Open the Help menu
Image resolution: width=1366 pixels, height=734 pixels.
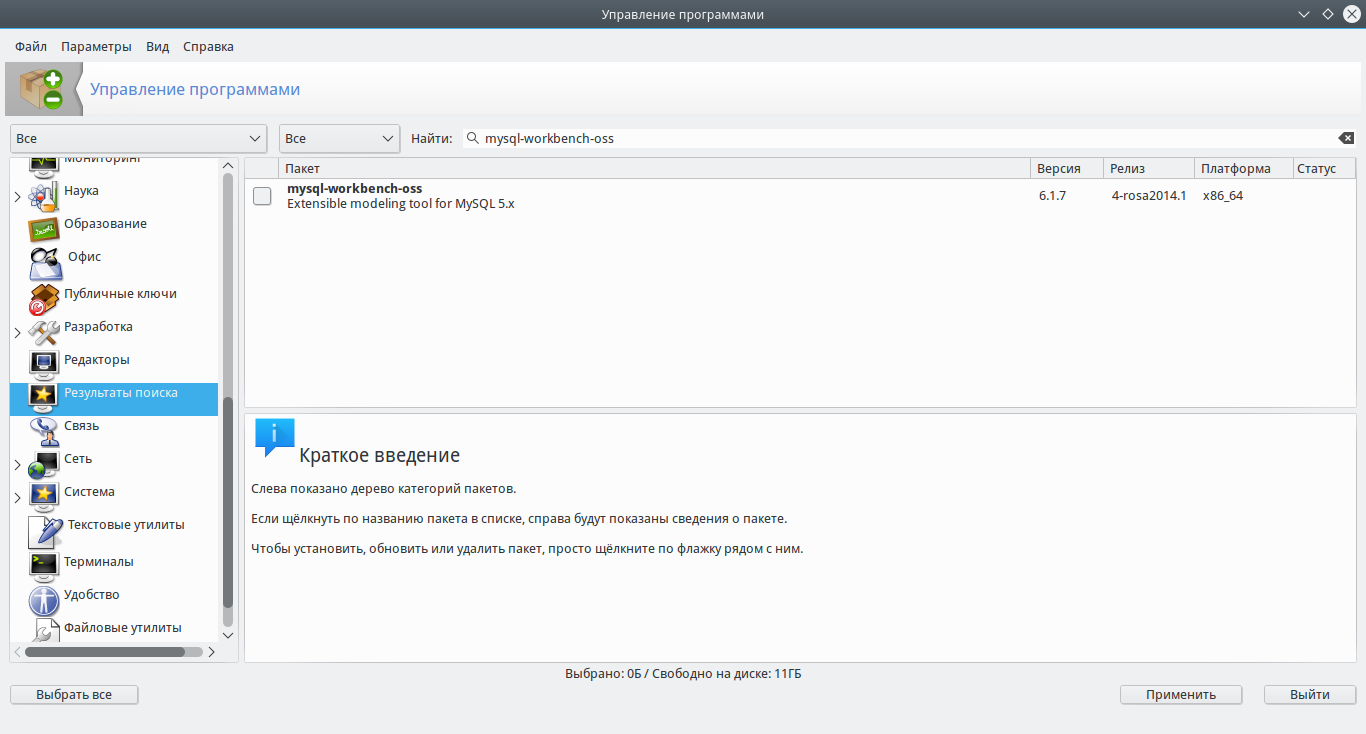(x=208, y=46)
